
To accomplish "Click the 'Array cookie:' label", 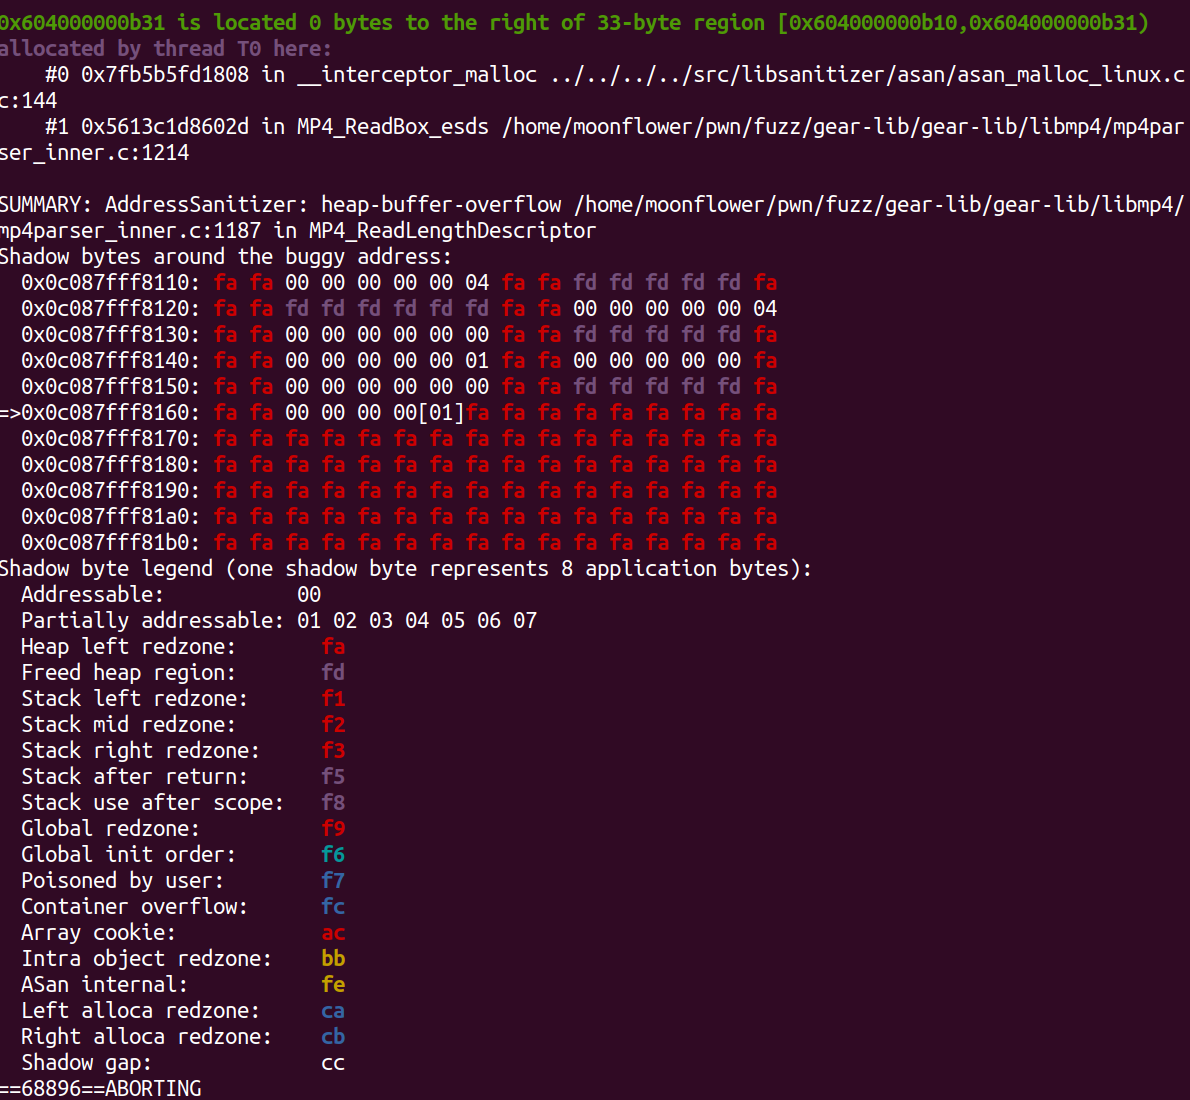I will pos(99,933).
